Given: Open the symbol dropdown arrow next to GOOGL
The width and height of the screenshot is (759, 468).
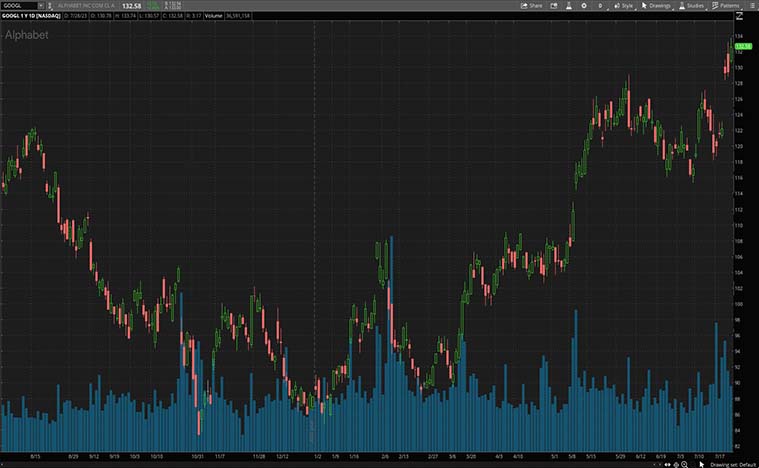Looking at the screenshot, I should pos(41,6).
